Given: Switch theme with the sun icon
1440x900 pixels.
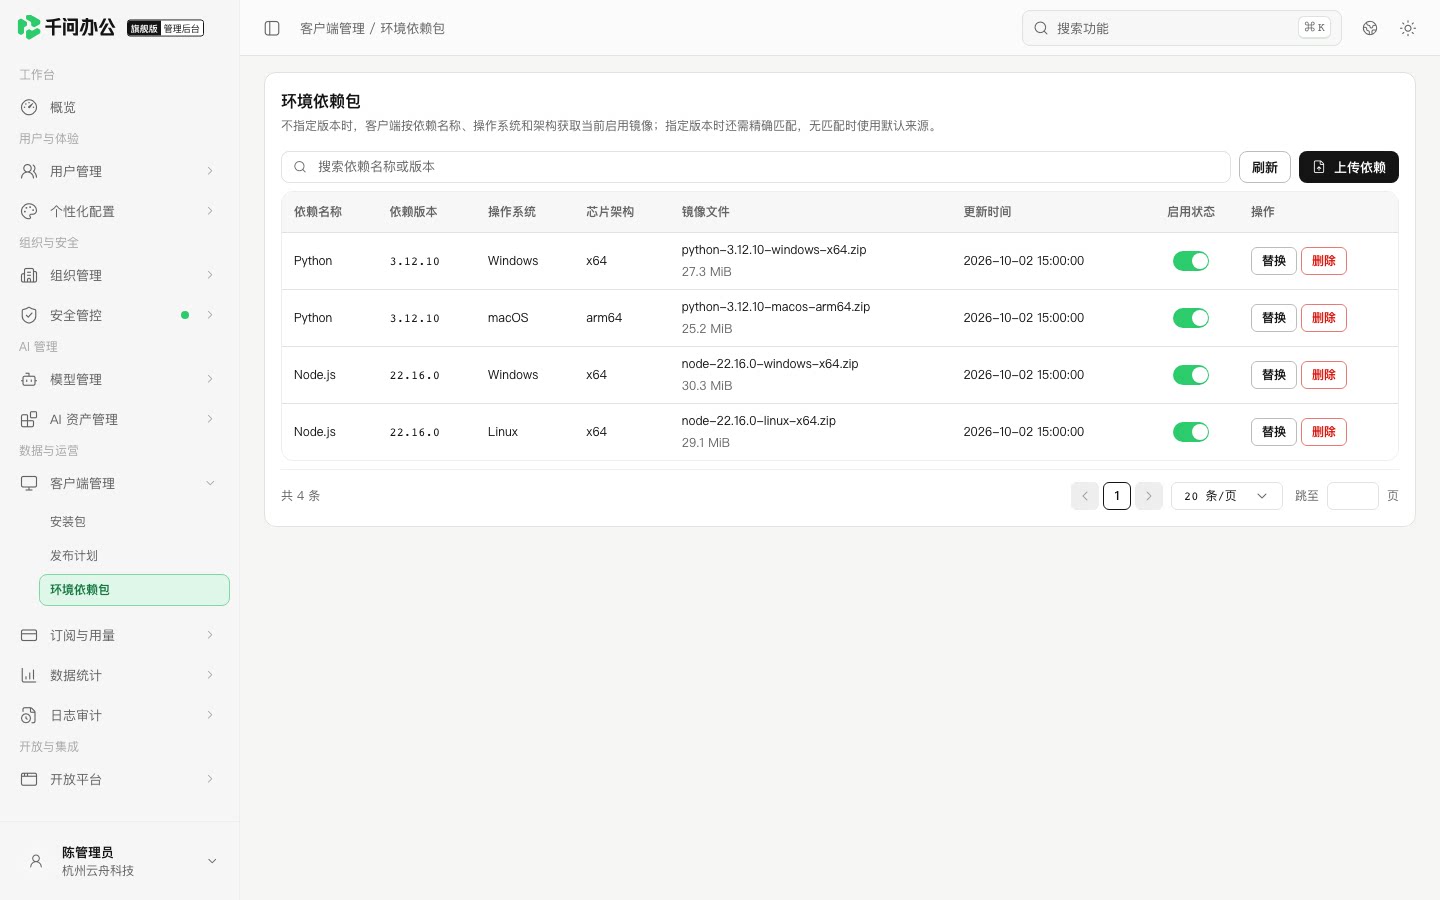Looking at the screenshot, I should point(1408,28).
